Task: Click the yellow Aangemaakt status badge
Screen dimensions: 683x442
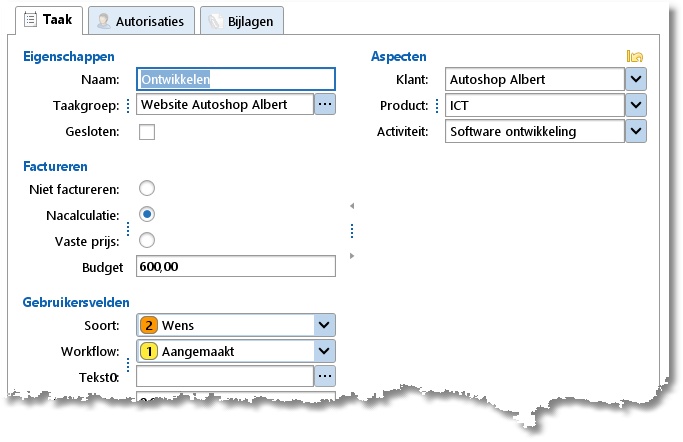Action: point(149,351)
